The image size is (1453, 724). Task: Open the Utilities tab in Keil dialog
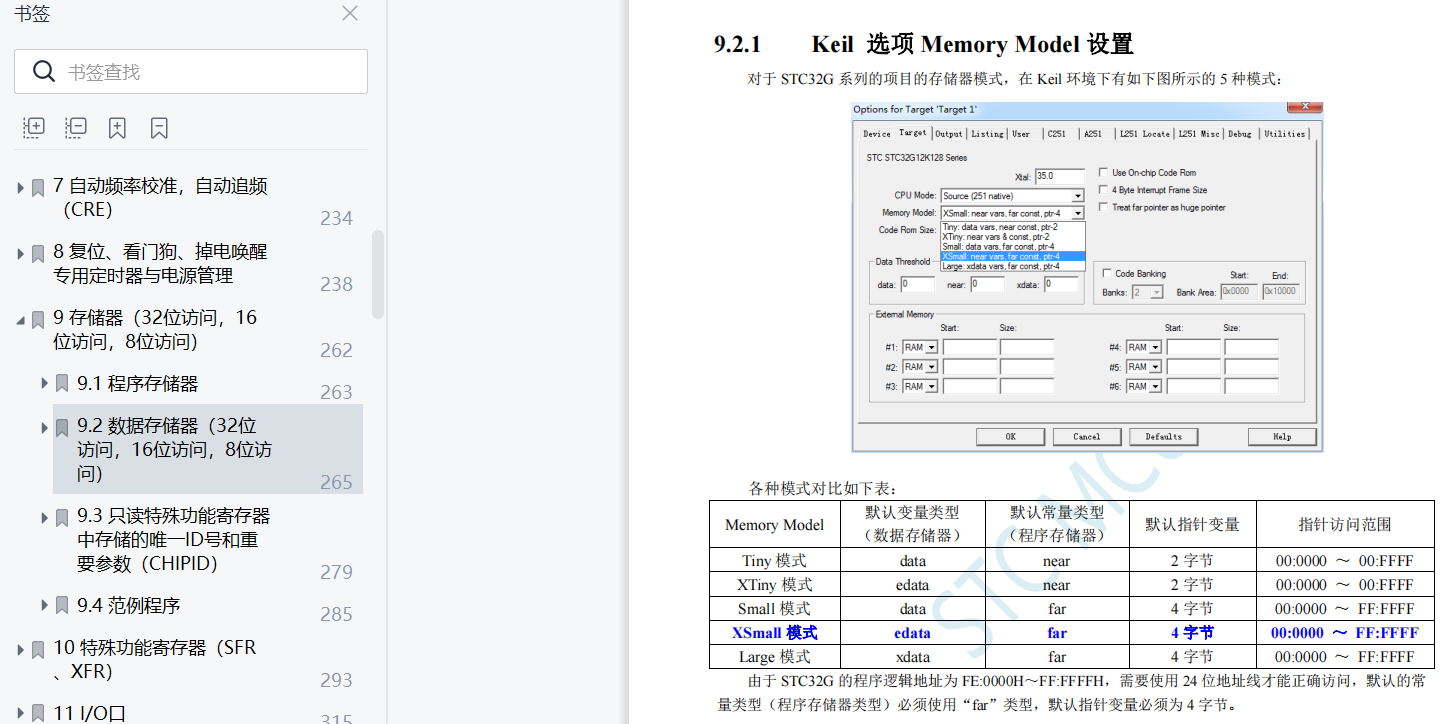(x=1284, y=134)
